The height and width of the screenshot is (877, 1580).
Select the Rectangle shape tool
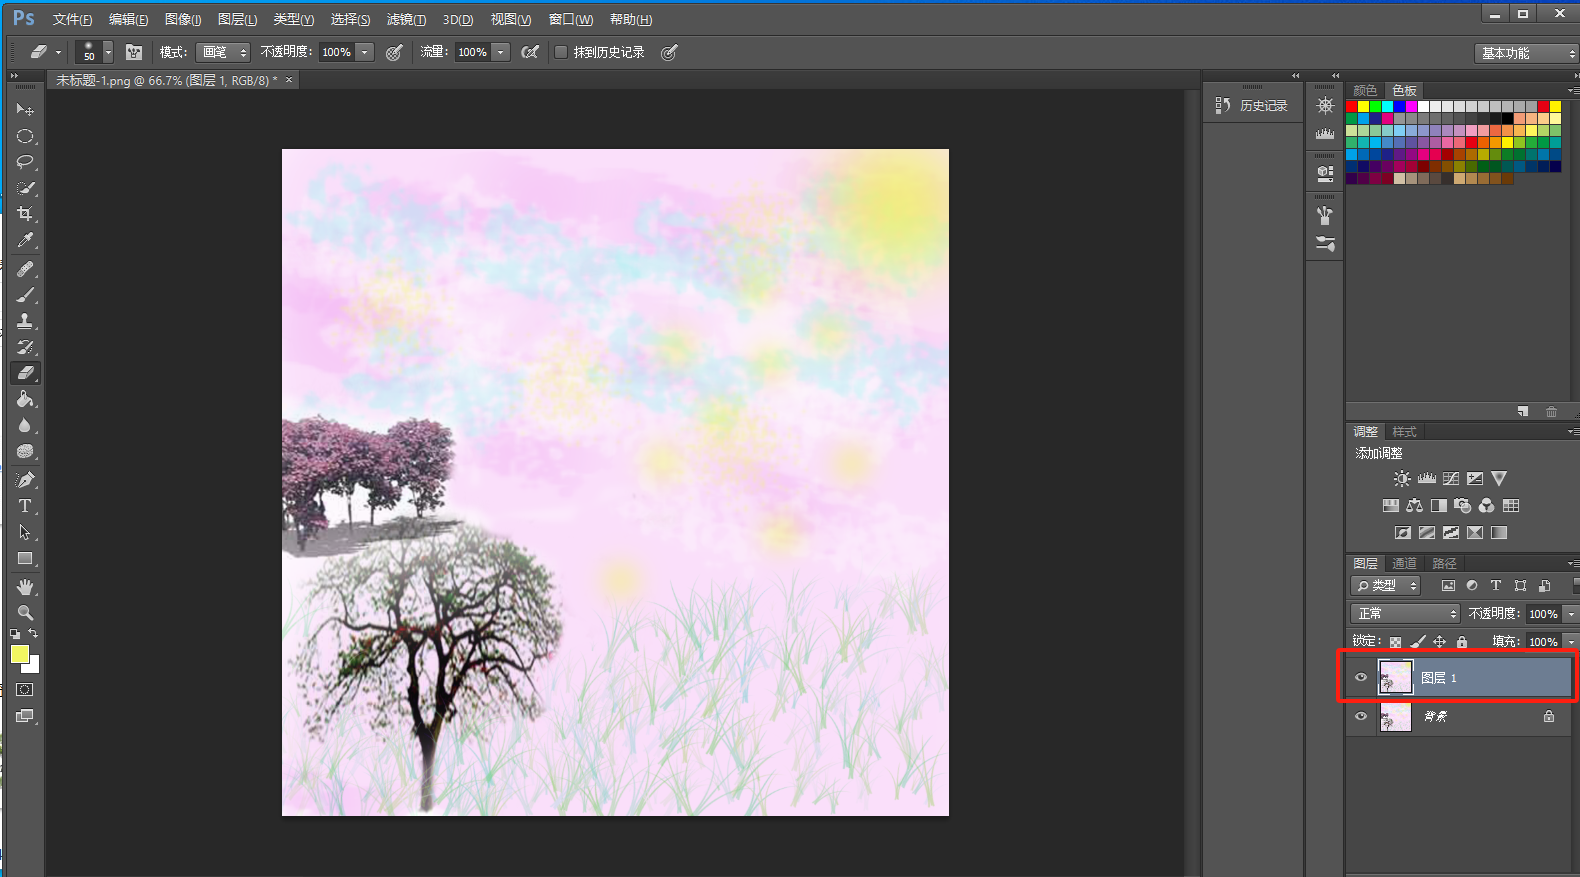[x=25, y=559]
